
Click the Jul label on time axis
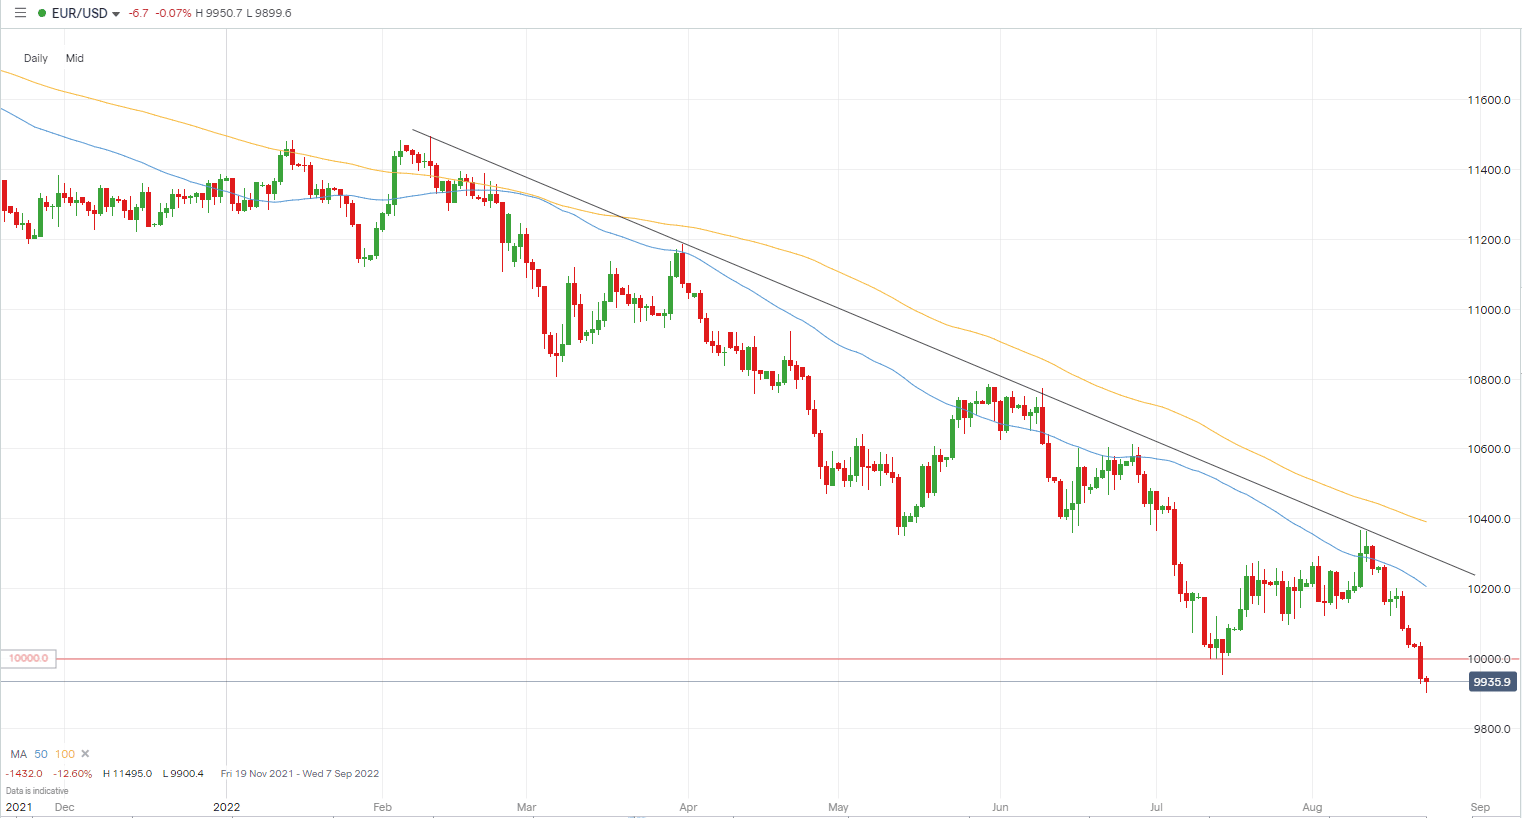tap(1156, 807)
